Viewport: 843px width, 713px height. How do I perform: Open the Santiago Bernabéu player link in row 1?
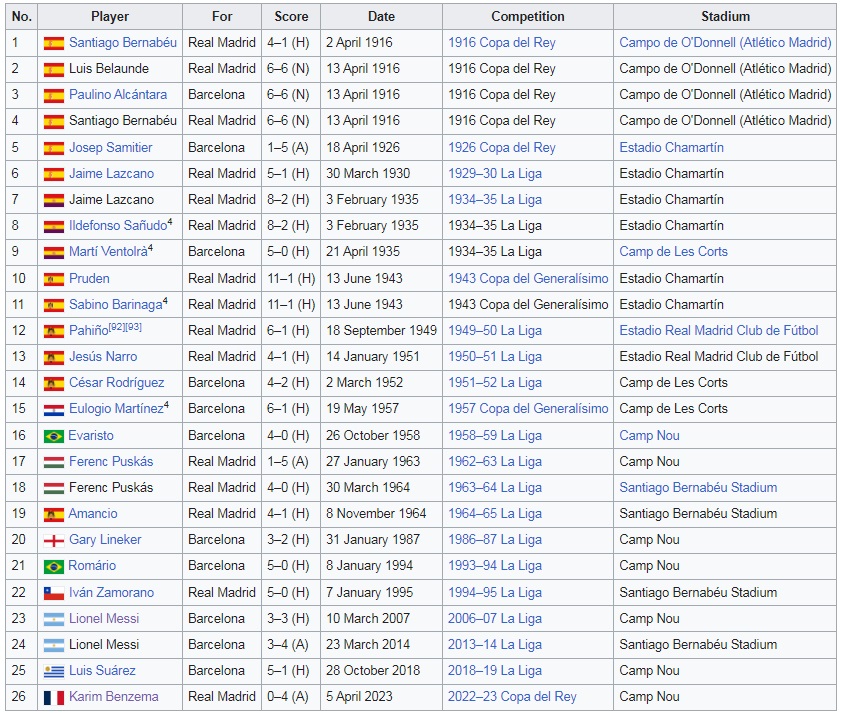[x=123, y=42]
